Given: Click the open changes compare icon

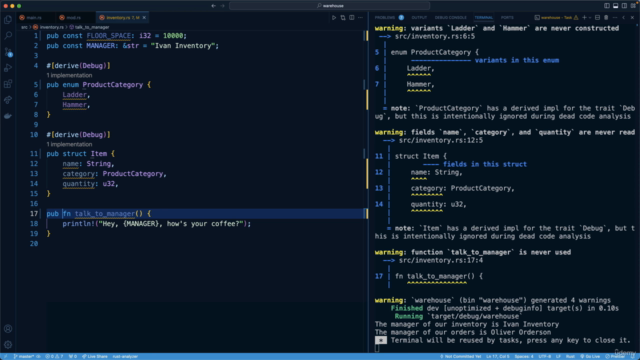Looking at the screenshot, I should pos(343,18).
